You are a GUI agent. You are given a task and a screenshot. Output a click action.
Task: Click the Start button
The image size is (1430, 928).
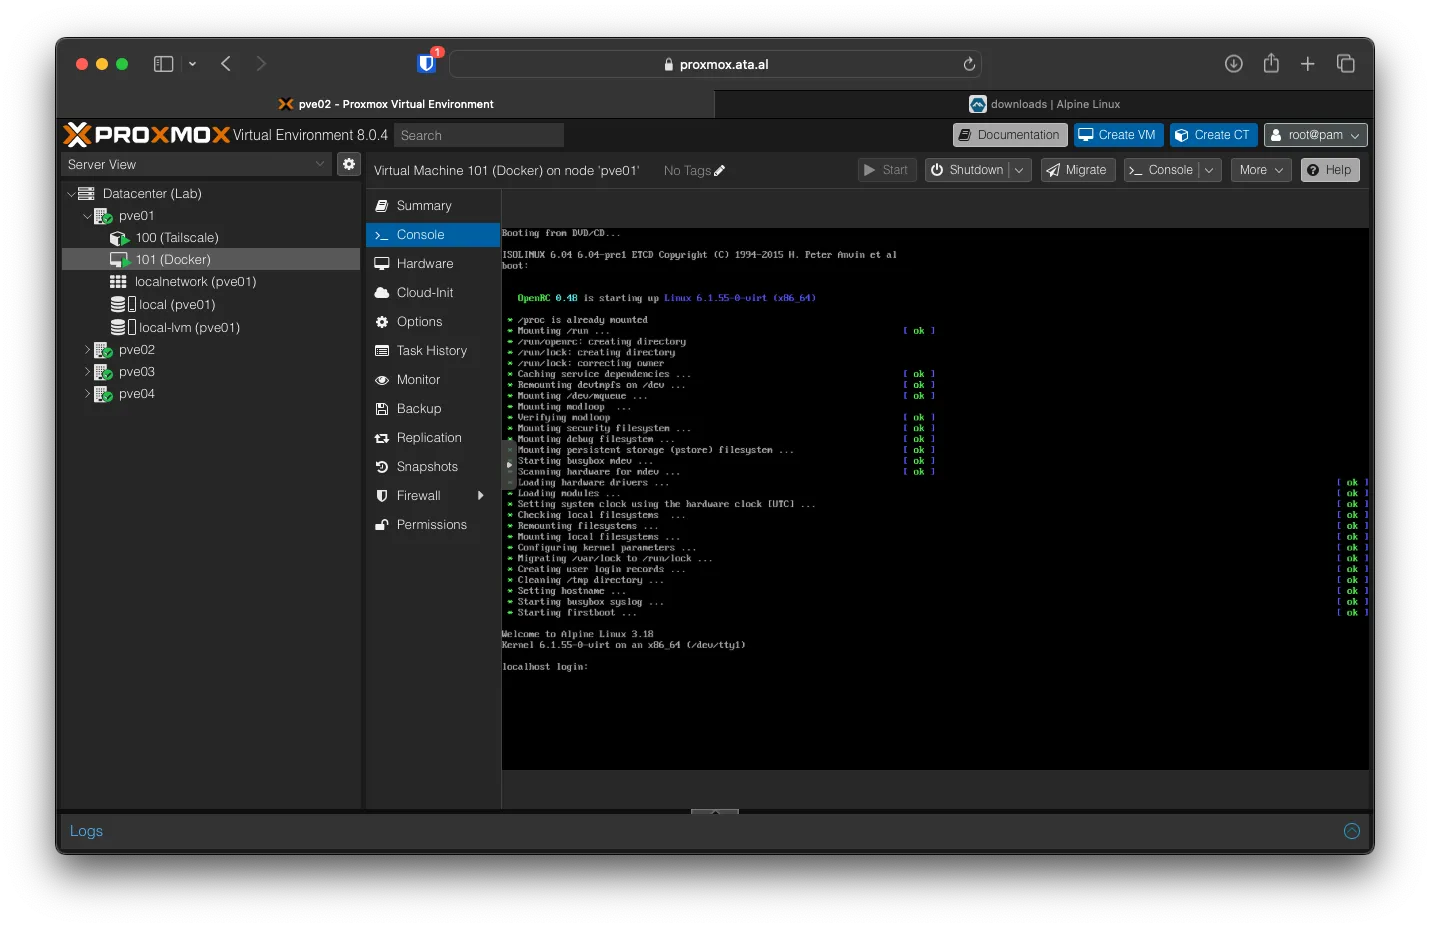coord(887,170)
